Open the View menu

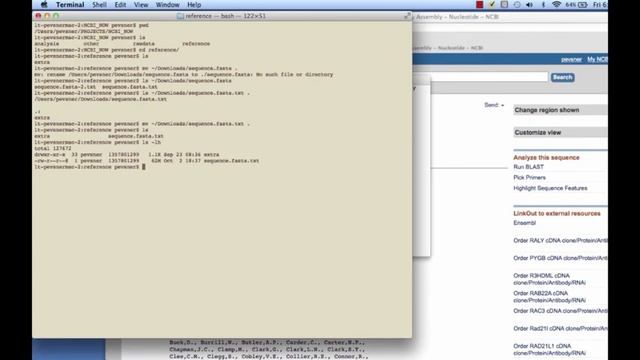141,5
